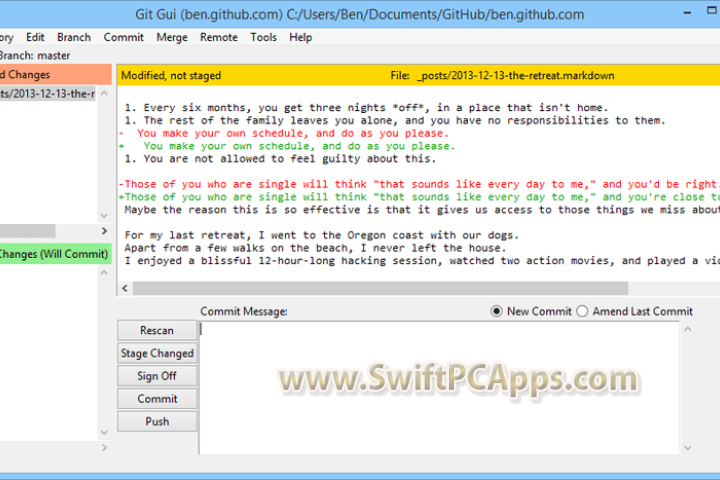Click the removed red line 'You make your own schedule'
This screenshot has height=480, width=720.
[284, 133]
